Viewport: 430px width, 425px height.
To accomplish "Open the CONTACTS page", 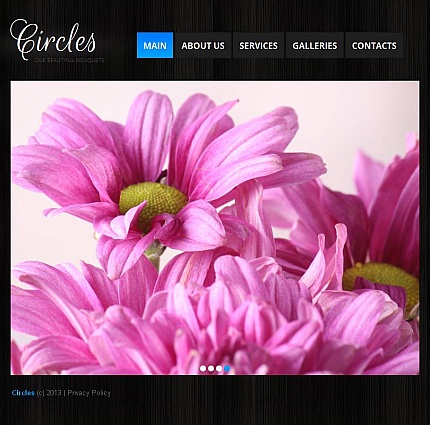I will (374, 45).
